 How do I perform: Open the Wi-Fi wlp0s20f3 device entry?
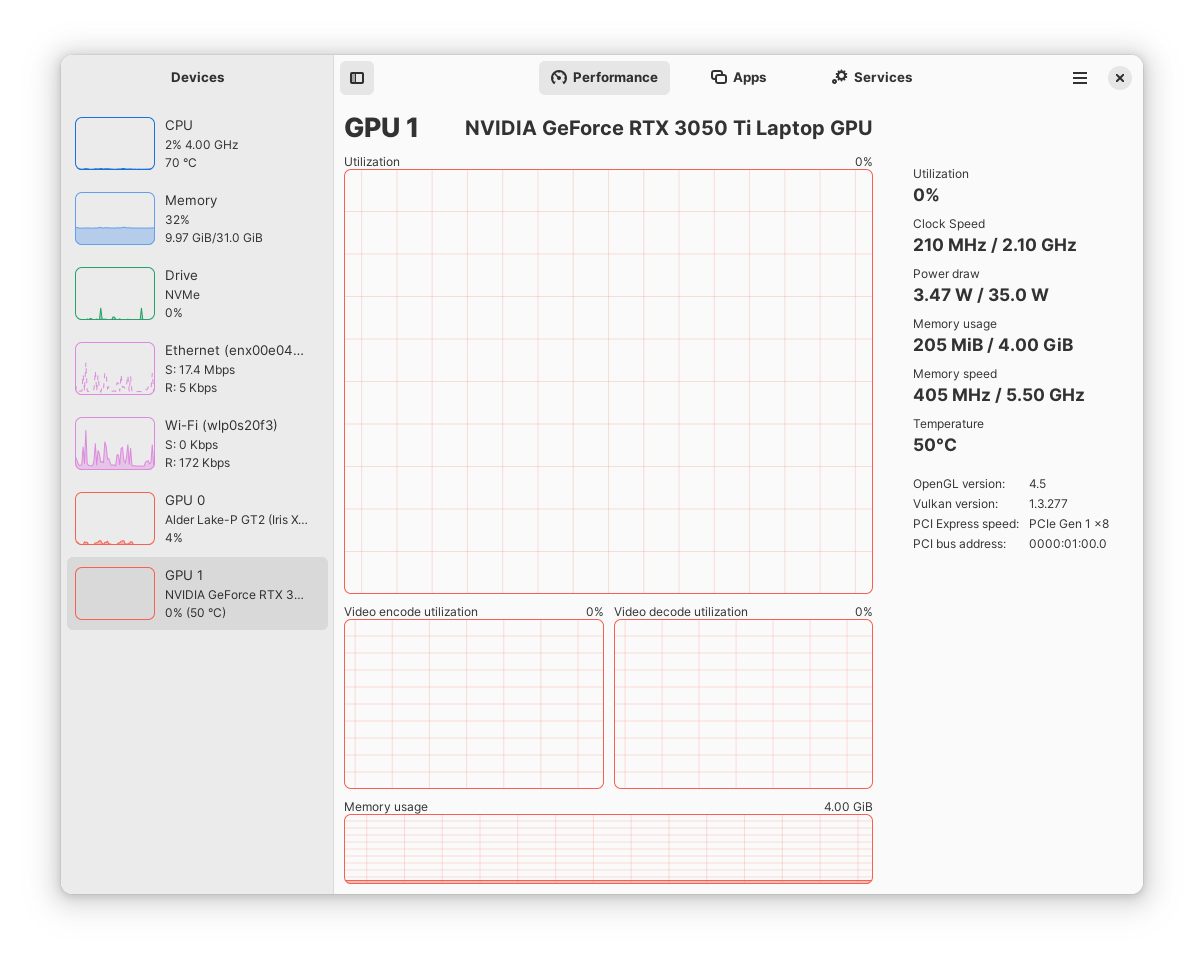pyautogui.click(x=197, y=444)
